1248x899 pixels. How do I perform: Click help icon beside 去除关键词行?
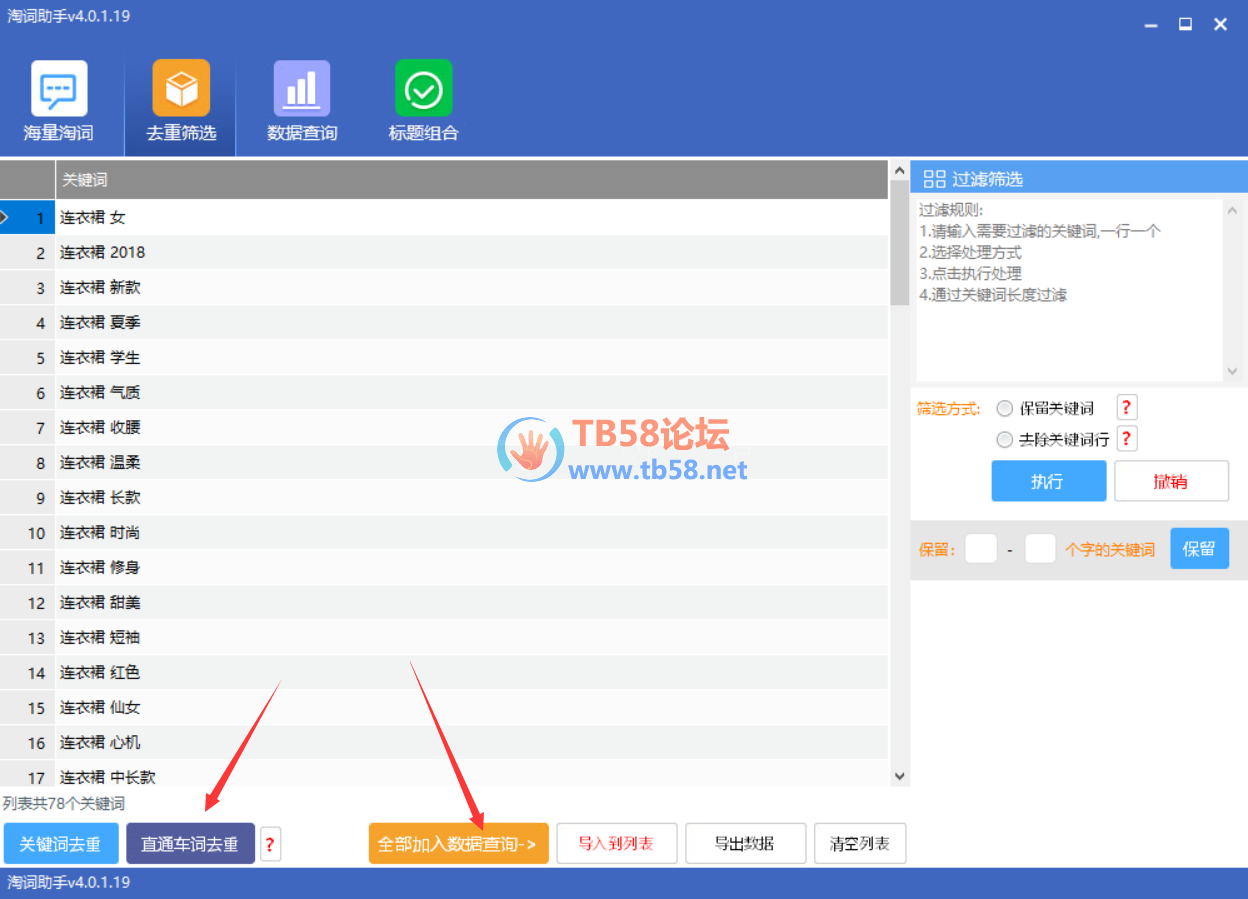[1127, 439]
